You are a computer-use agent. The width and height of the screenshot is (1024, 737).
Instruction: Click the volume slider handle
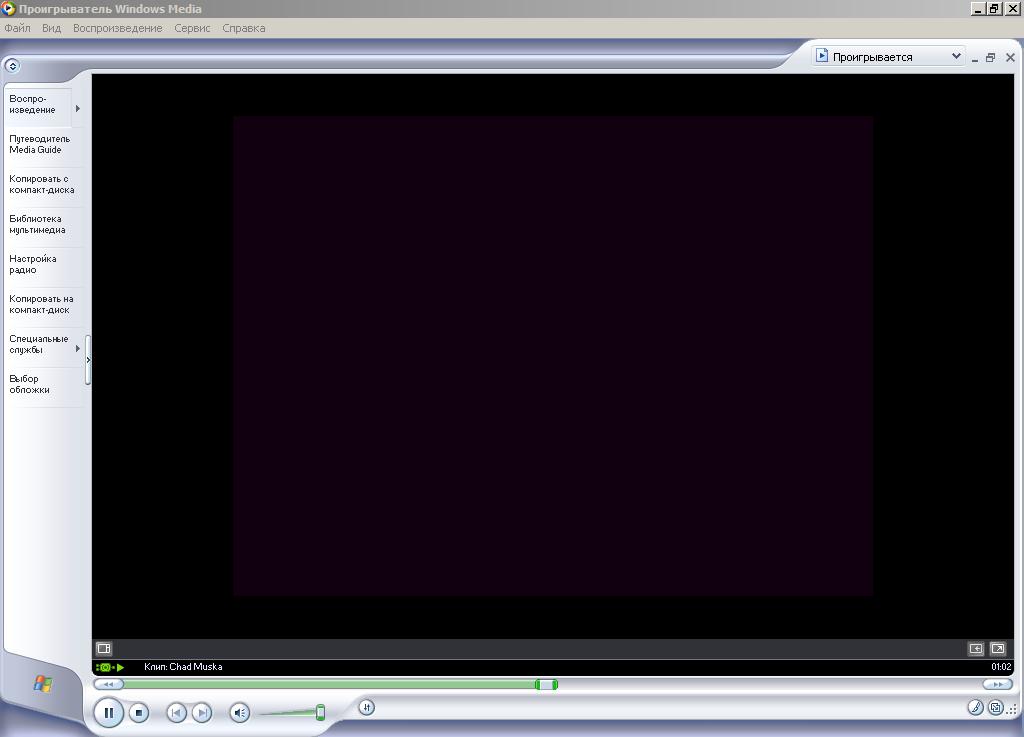click(320, 712)
